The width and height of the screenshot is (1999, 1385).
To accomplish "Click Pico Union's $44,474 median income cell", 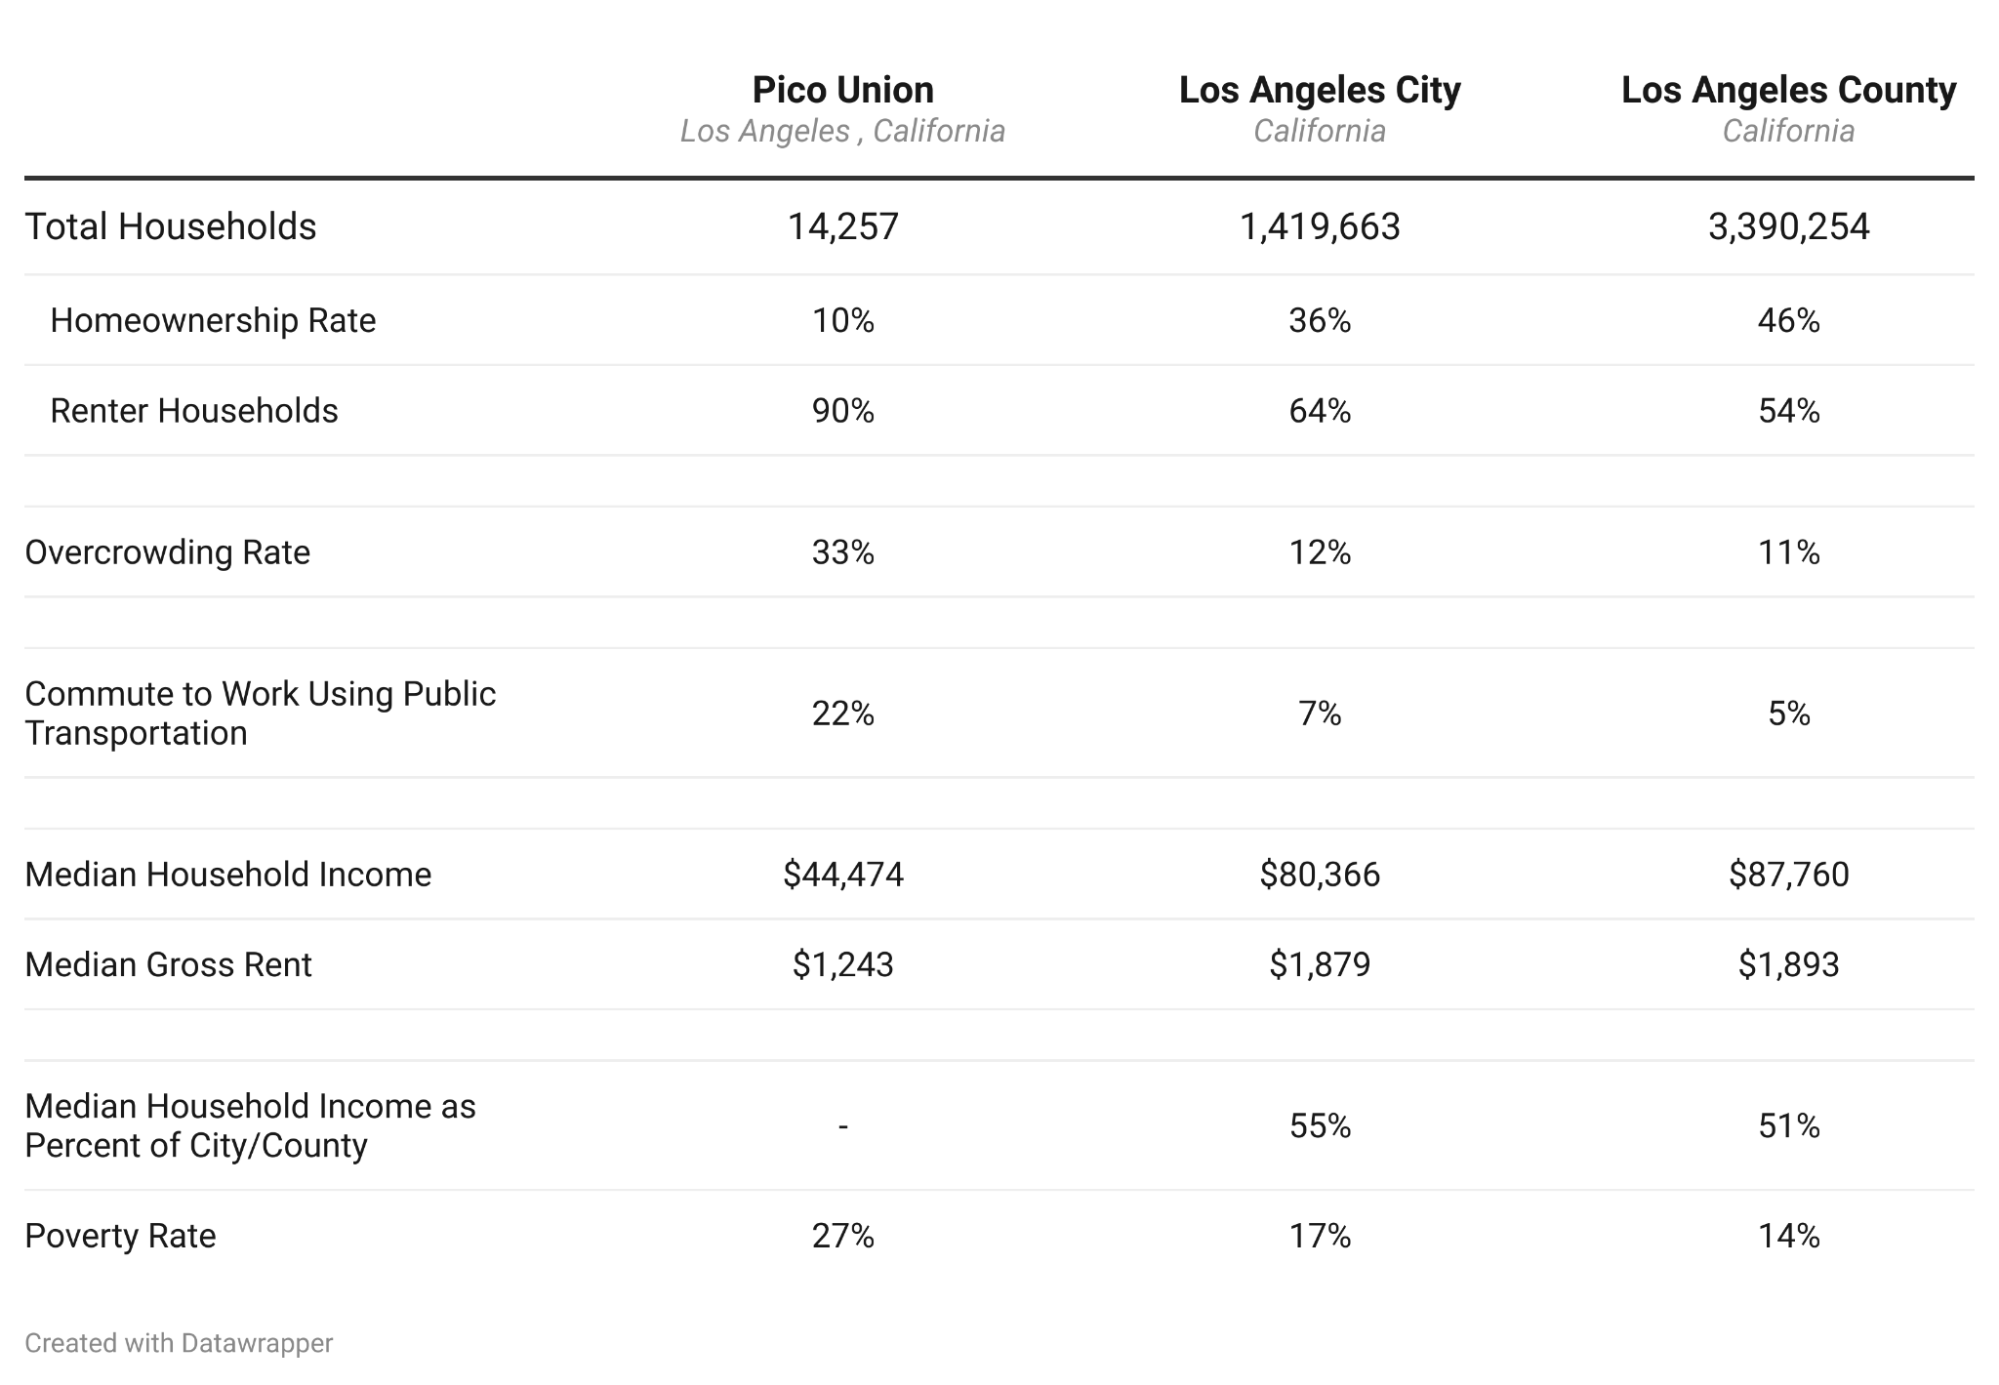I will pyautogui.click(x=842, y=874).
